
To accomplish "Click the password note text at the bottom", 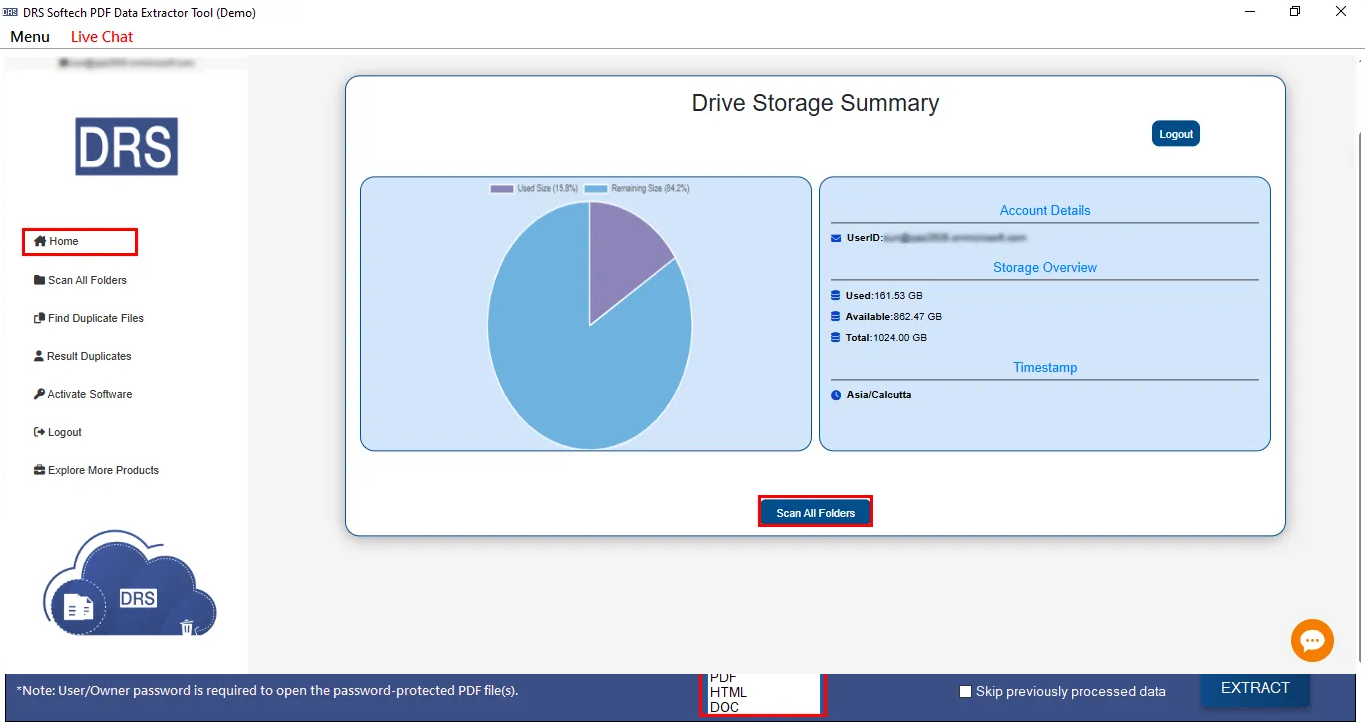I will (x=267, y=690).
